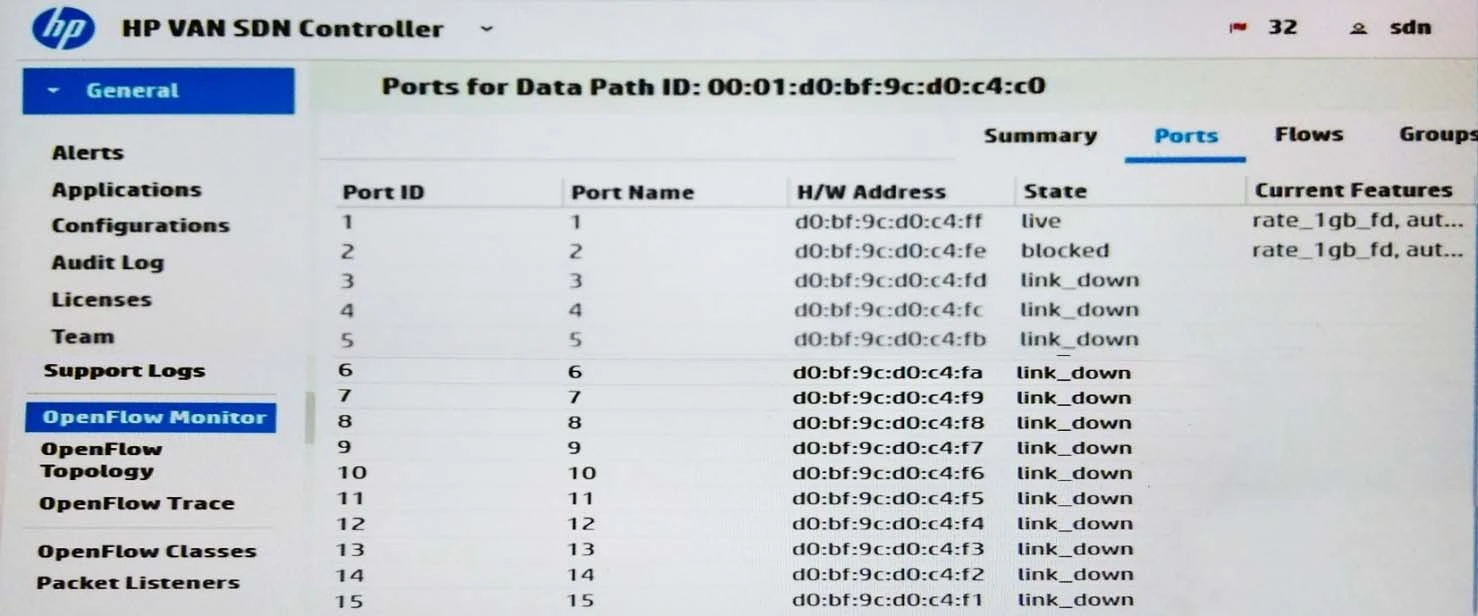This screenshot has width=1478, height=616.
Task: Open Packet Listeners page
Action: tap(138, 583)
